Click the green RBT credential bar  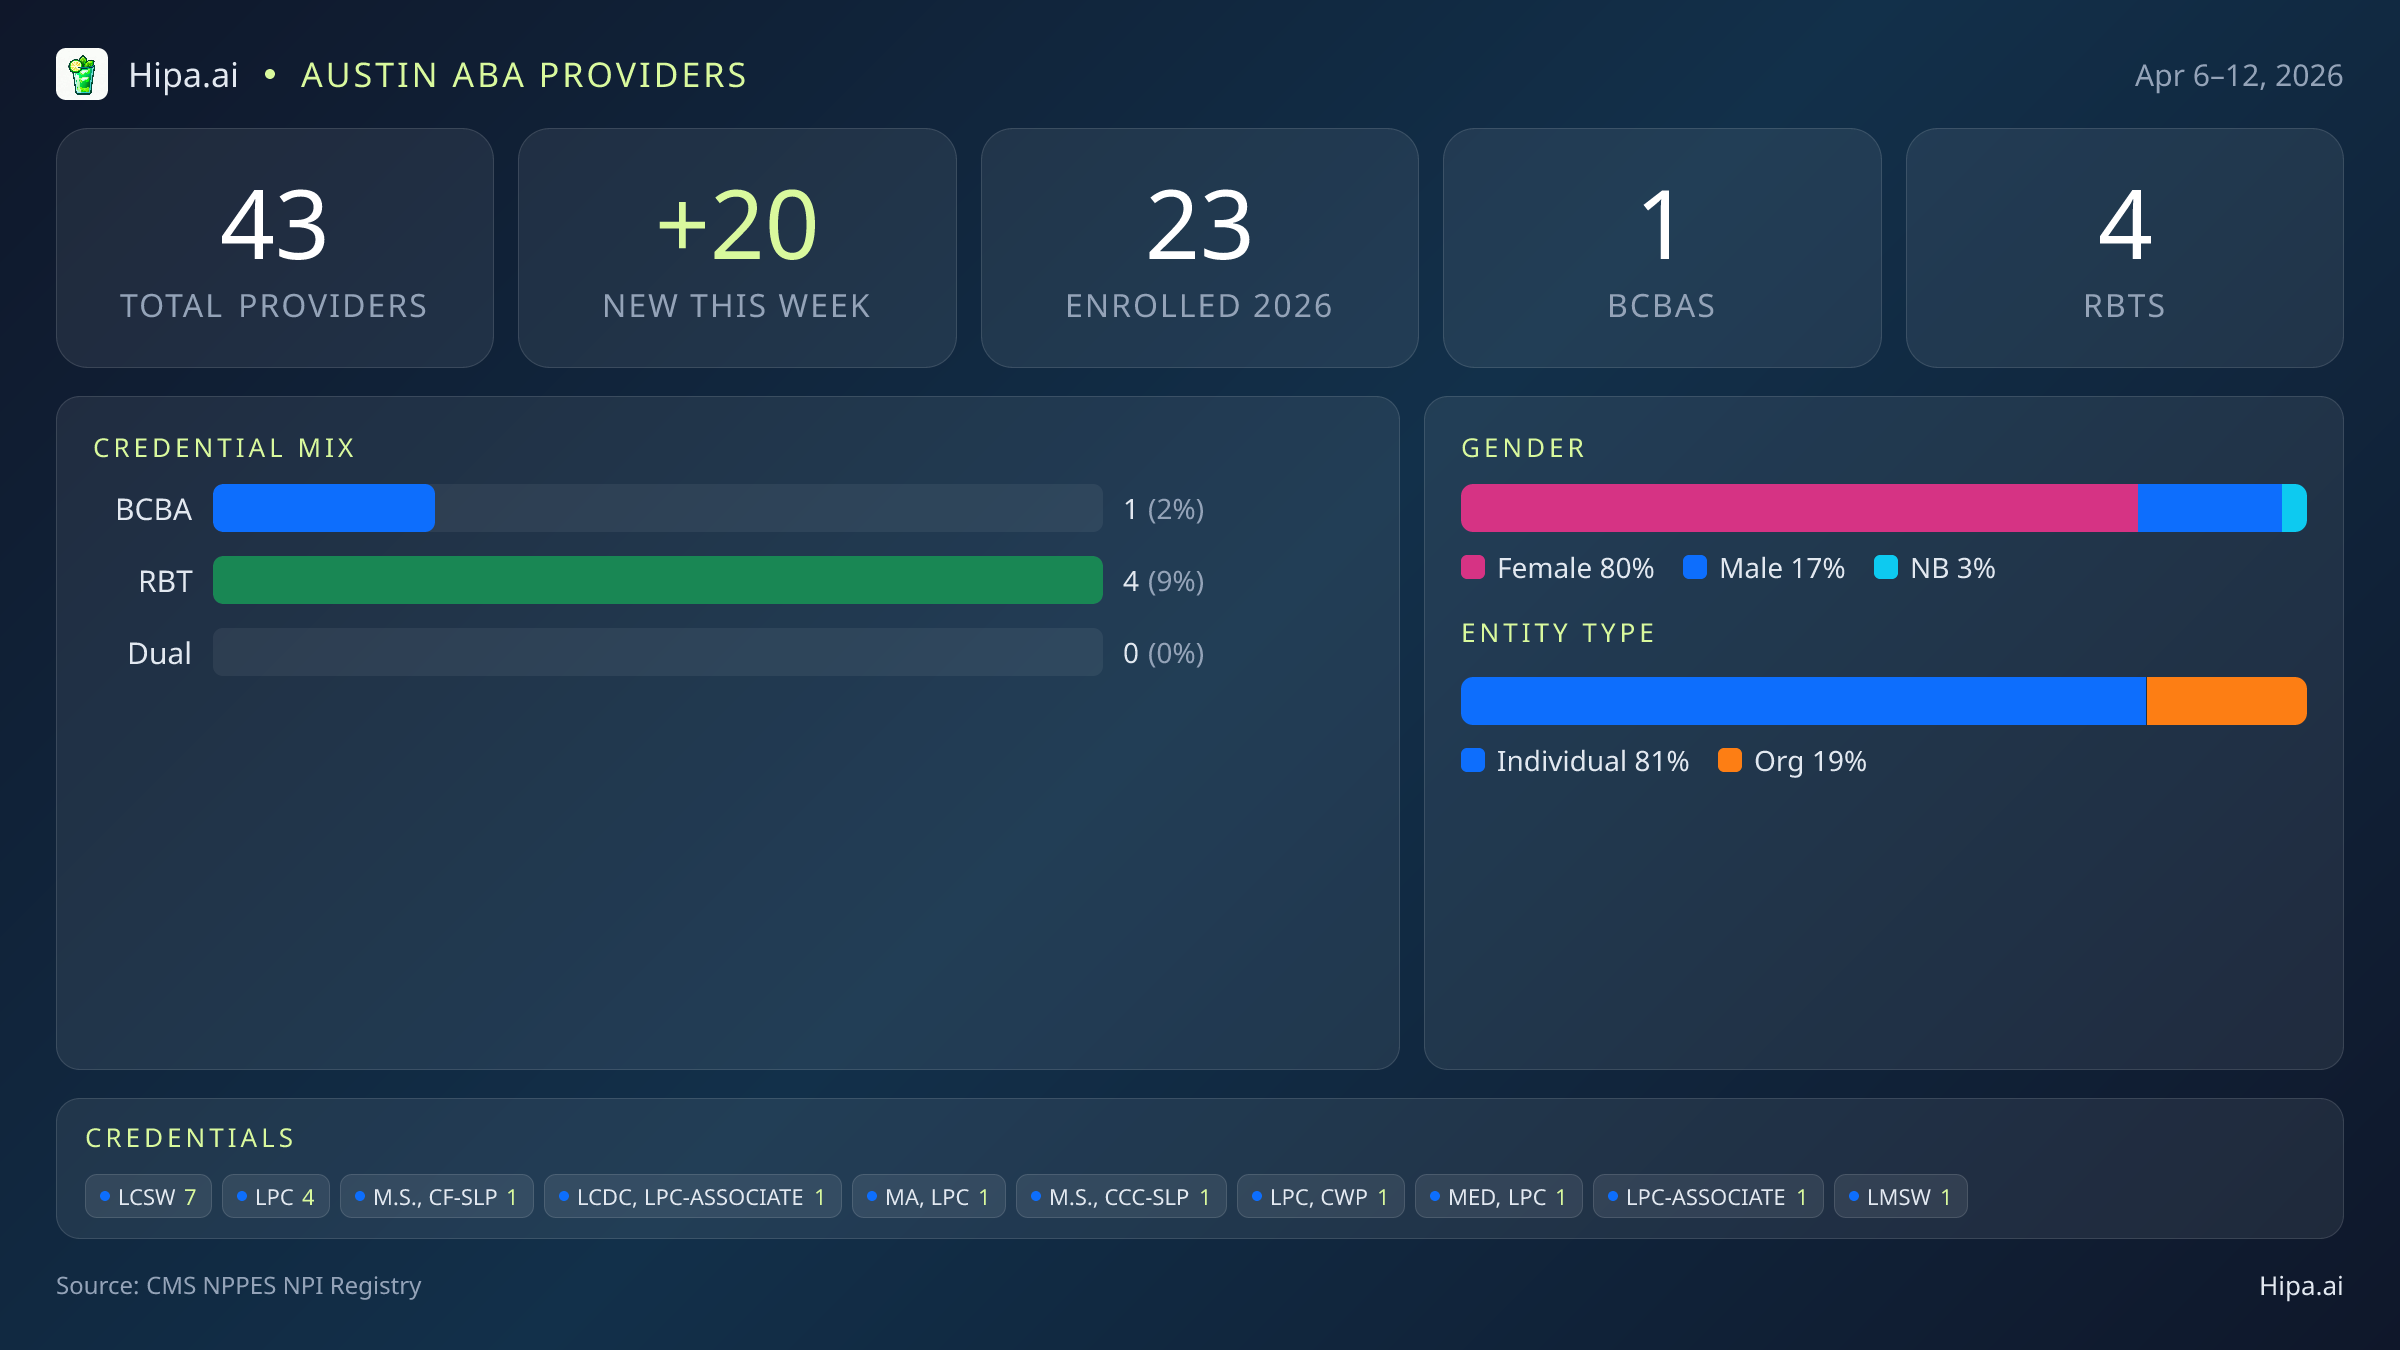coord(657,581)
